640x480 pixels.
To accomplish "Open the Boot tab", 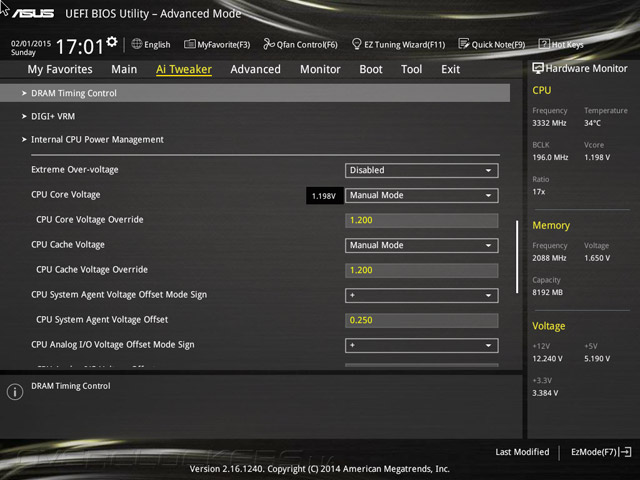I will pos(371,69).
